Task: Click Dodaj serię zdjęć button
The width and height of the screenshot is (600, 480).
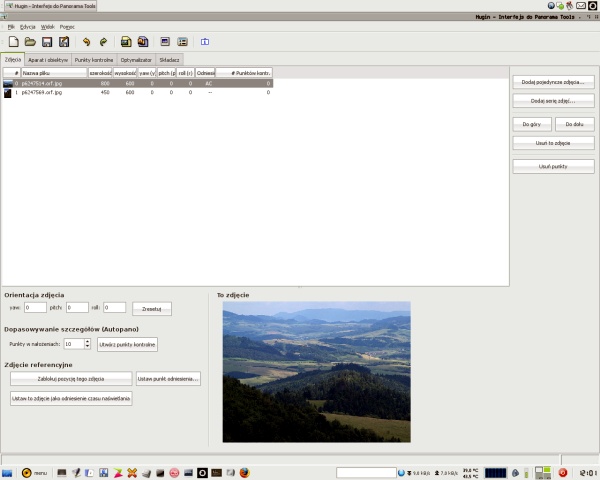Action: (553, 101)
